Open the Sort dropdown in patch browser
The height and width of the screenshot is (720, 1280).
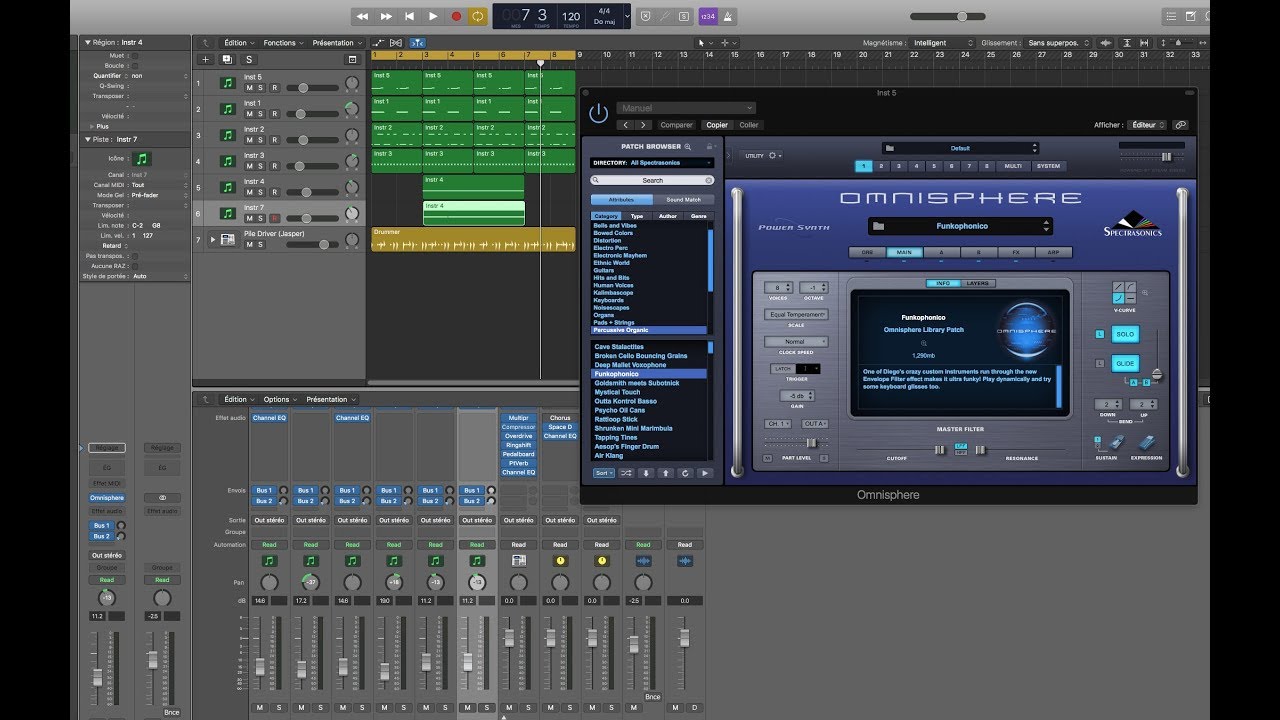click(x=604, y=473)
